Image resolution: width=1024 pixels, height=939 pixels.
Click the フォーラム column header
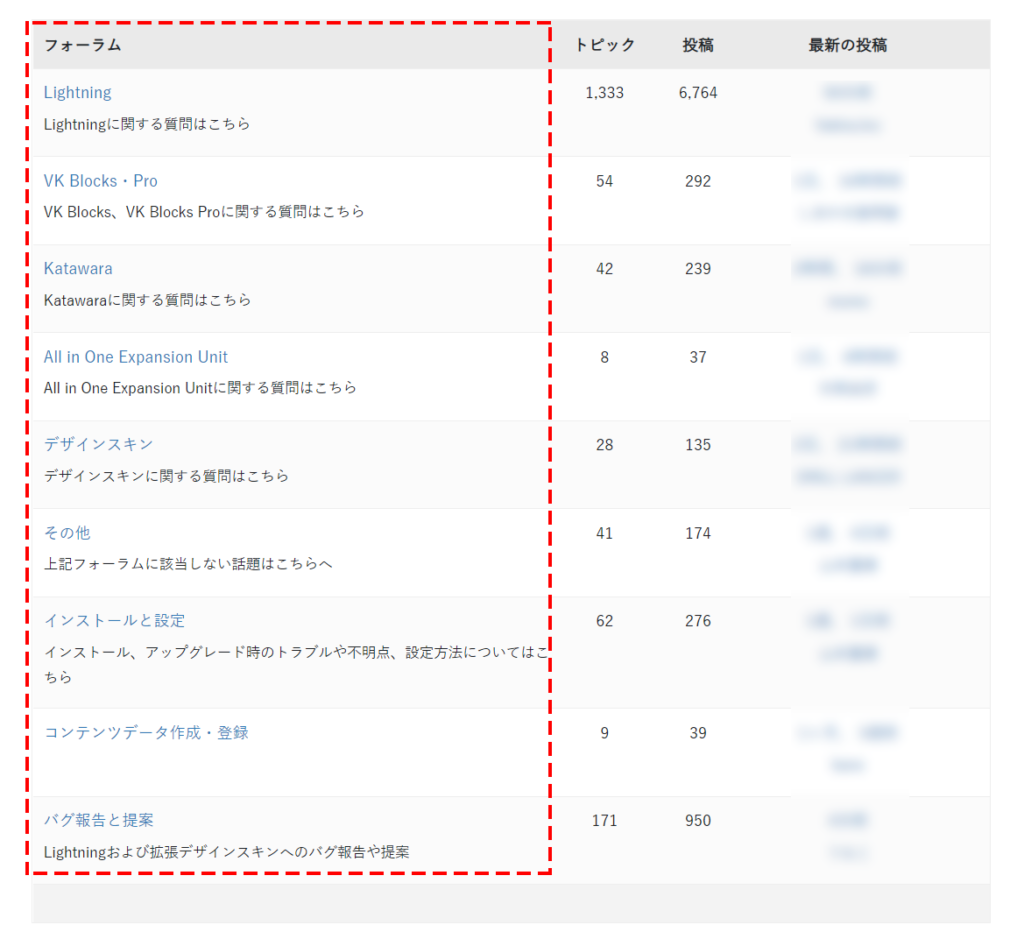click(82, 45)
